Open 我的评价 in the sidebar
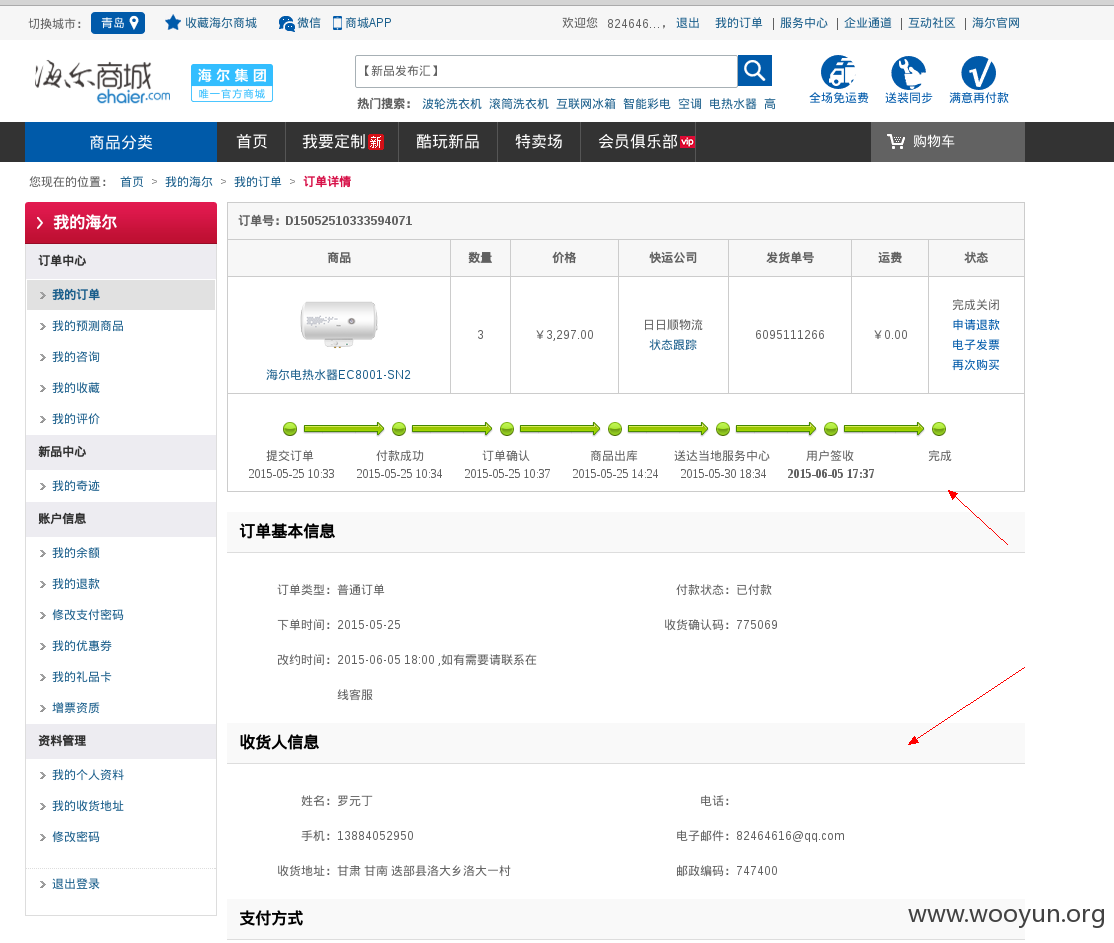 (75, 419)
